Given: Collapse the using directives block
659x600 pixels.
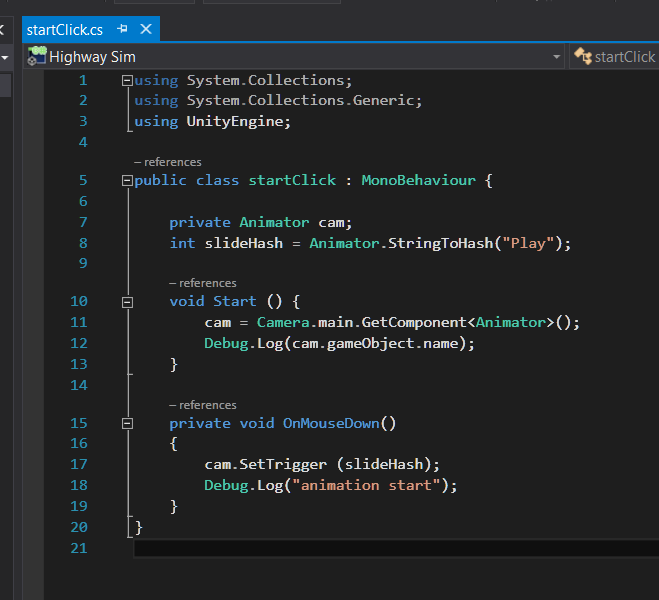Looking at the screenshot, I should pyautogui.click(x=127, y=80).
